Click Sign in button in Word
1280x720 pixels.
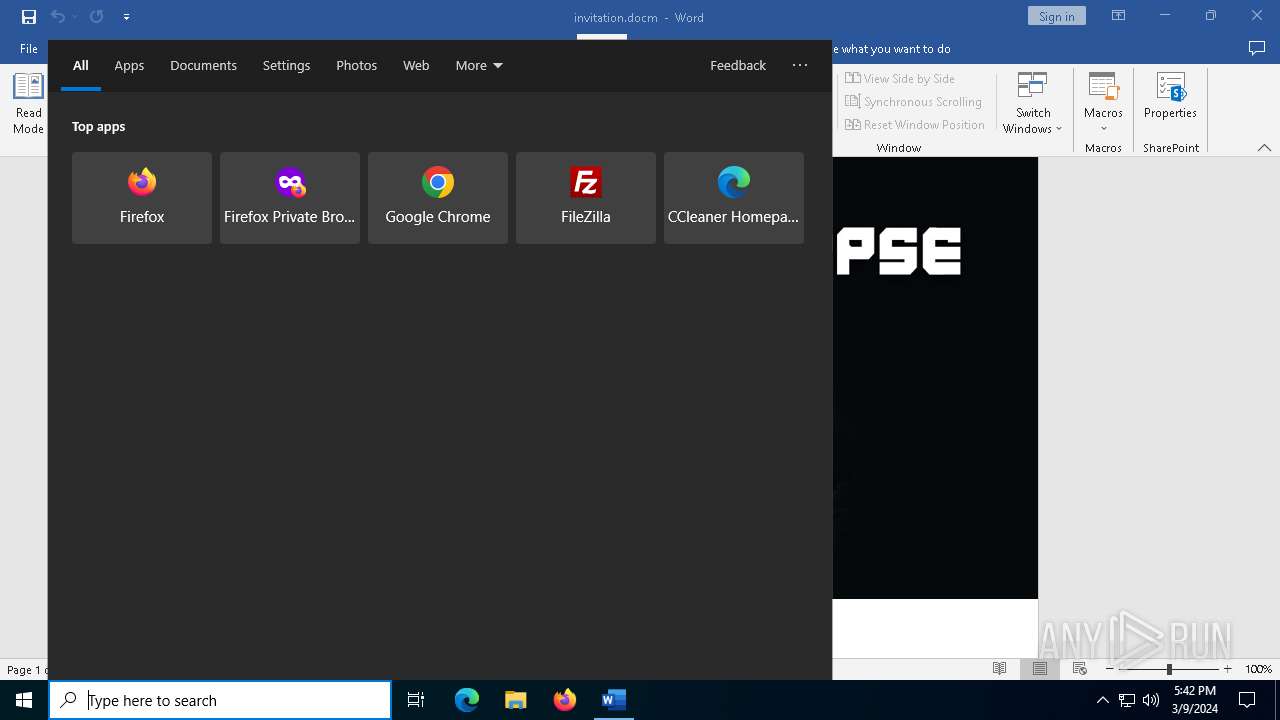(1056, 16)
